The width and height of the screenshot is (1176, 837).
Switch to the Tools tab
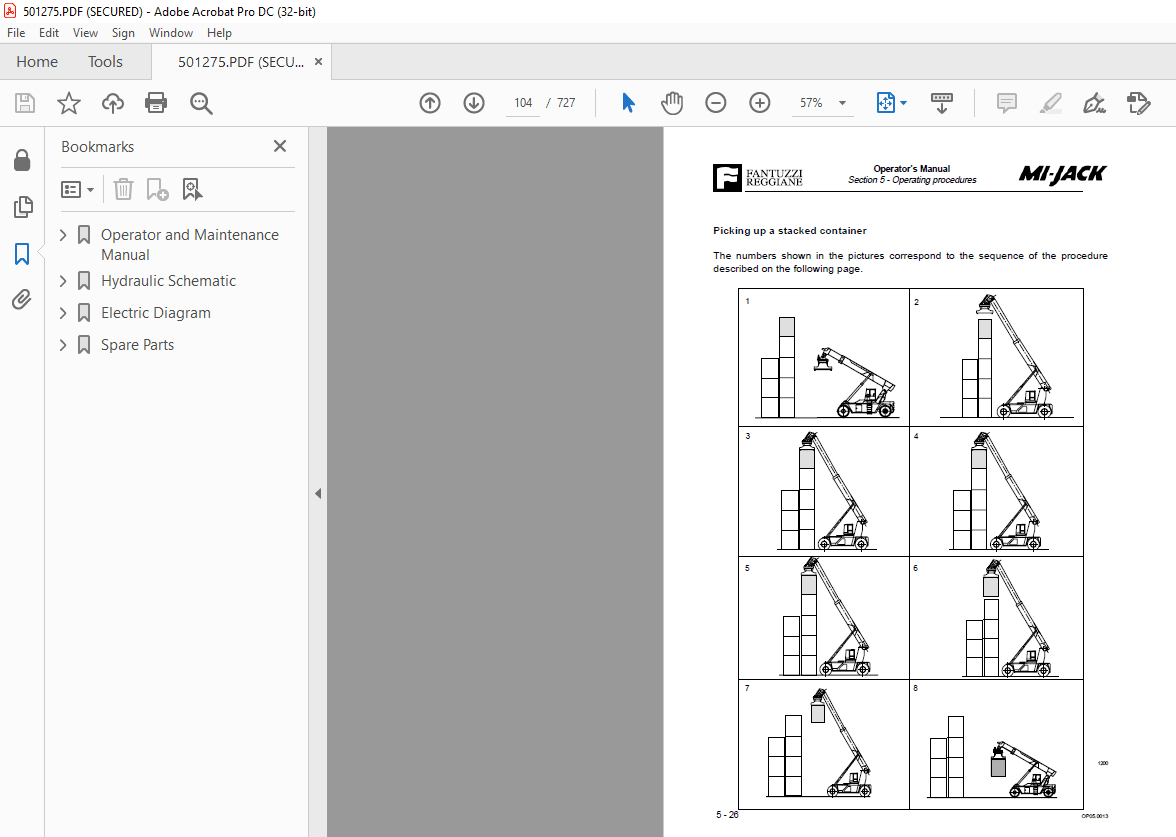[x=105, y=62]
